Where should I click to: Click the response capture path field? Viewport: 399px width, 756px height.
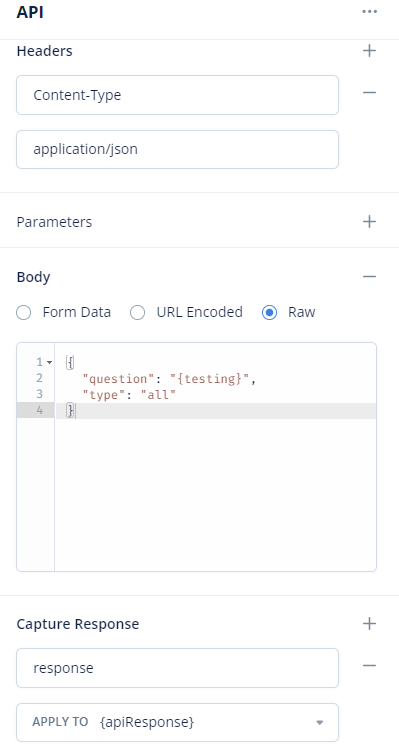tap(177, 668)
